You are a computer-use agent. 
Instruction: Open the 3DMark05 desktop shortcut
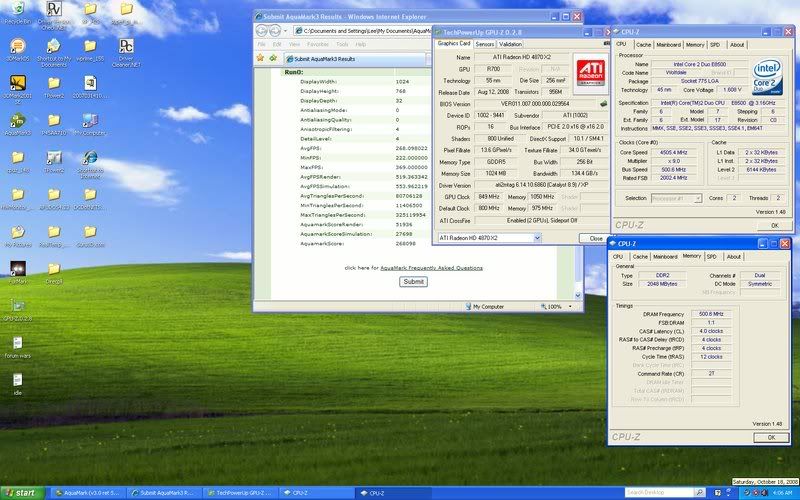(x=18, y=50)
